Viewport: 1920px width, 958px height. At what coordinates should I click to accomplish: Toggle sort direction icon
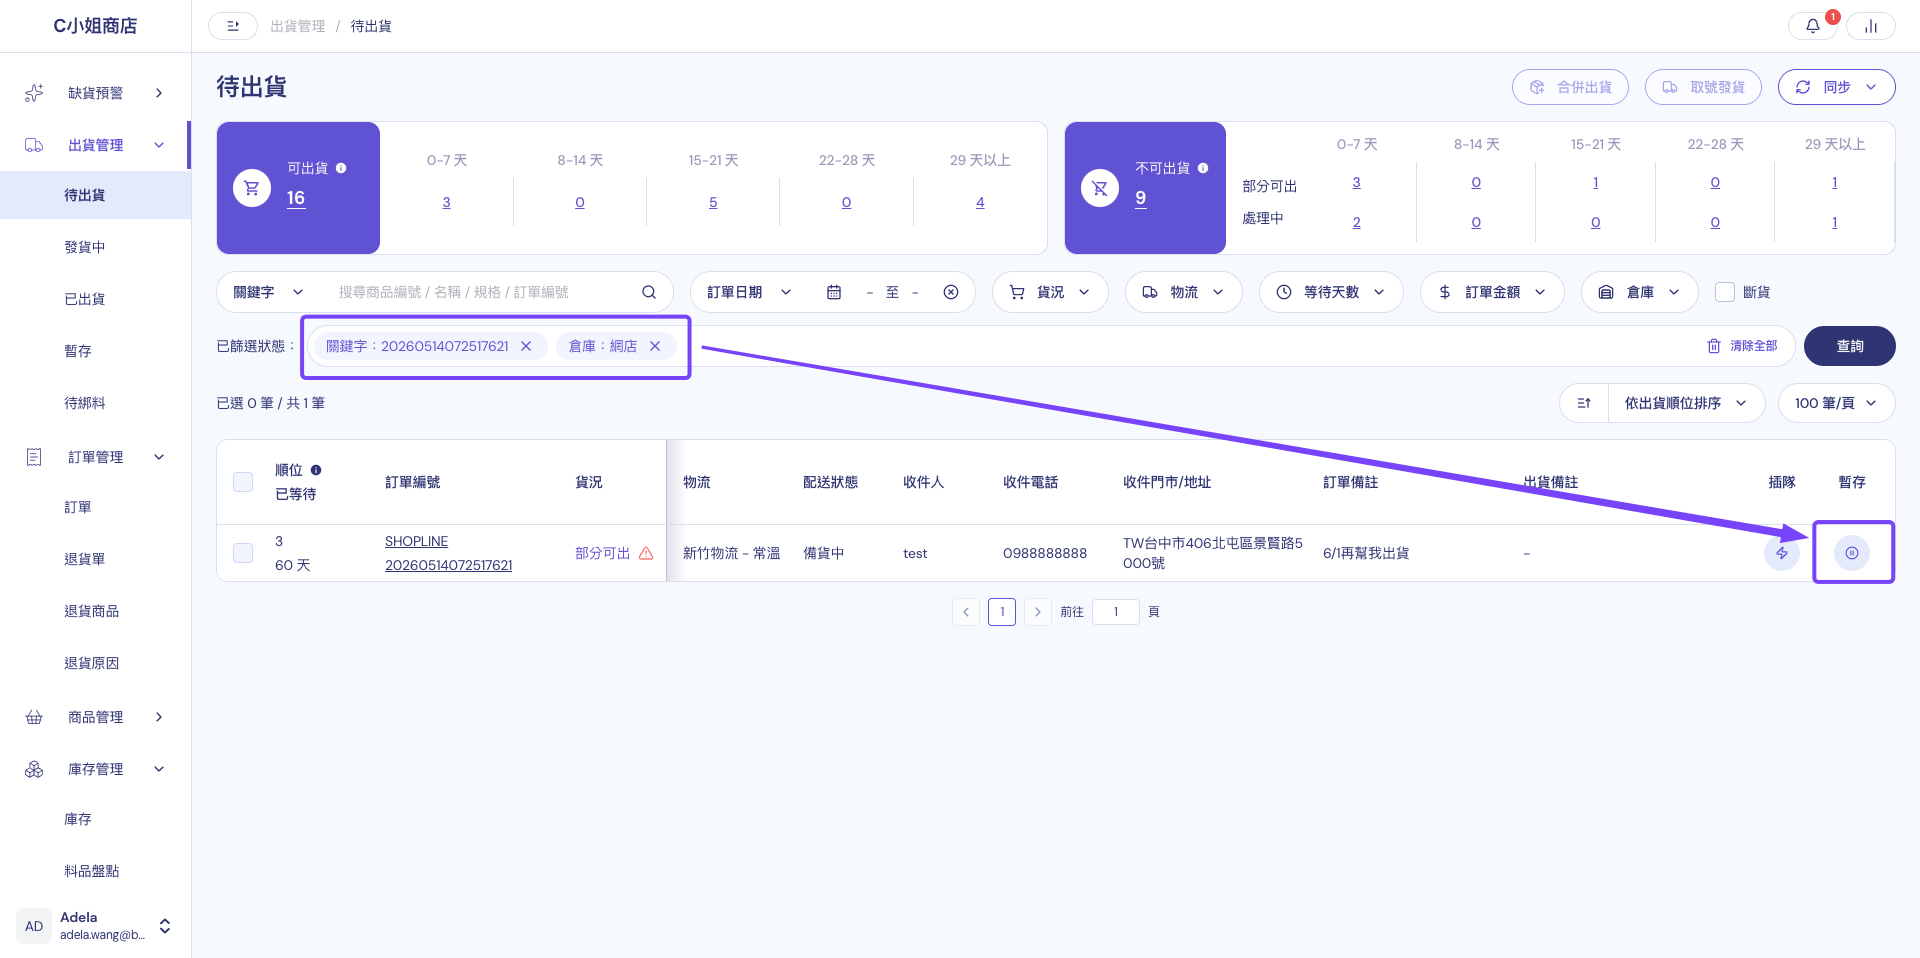pyautogui.click(x=1584, y=403)
